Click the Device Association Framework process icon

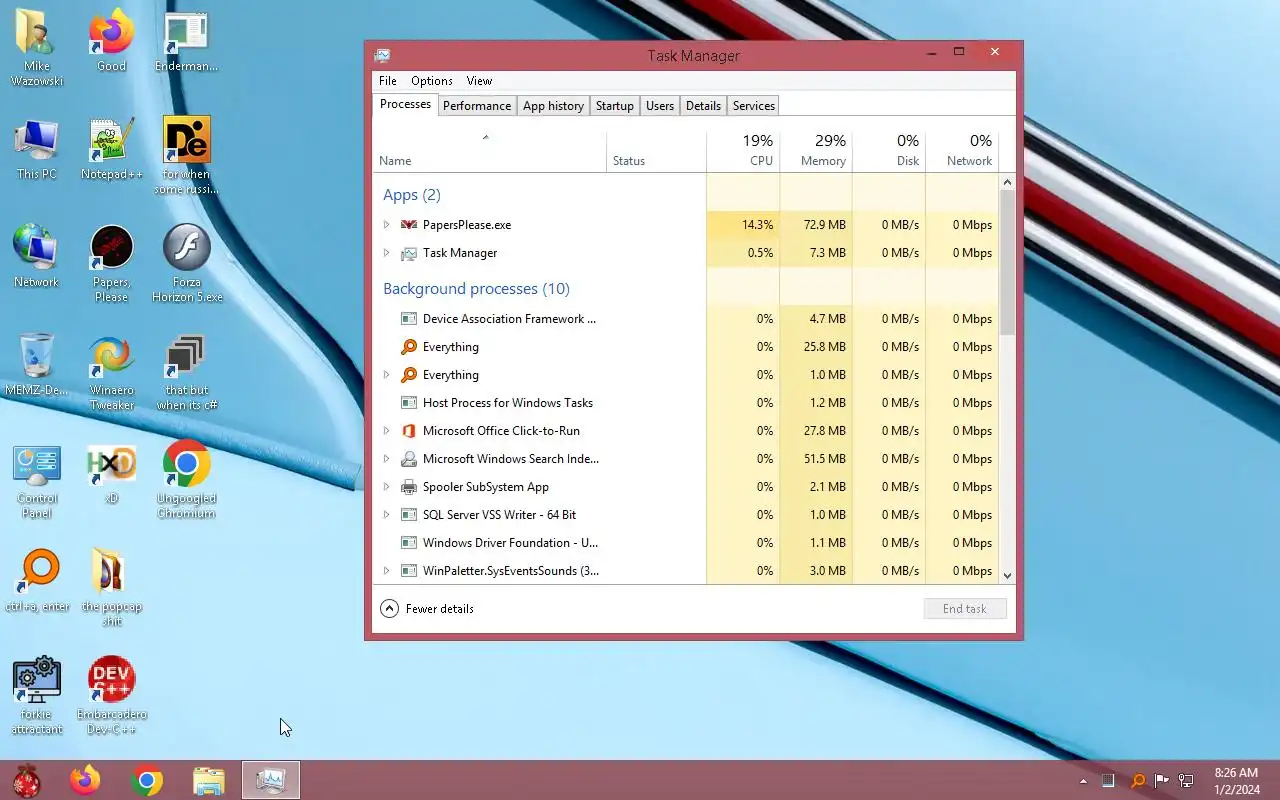coord(408,319)
